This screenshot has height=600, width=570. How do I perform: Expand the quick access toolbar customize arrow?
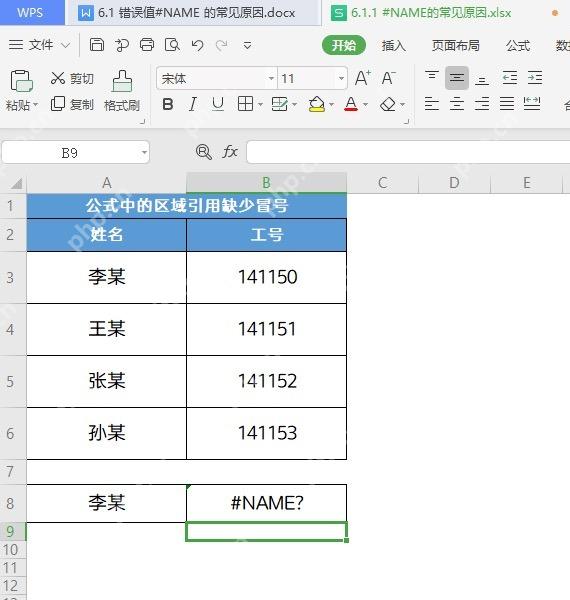tap(248, 46)
